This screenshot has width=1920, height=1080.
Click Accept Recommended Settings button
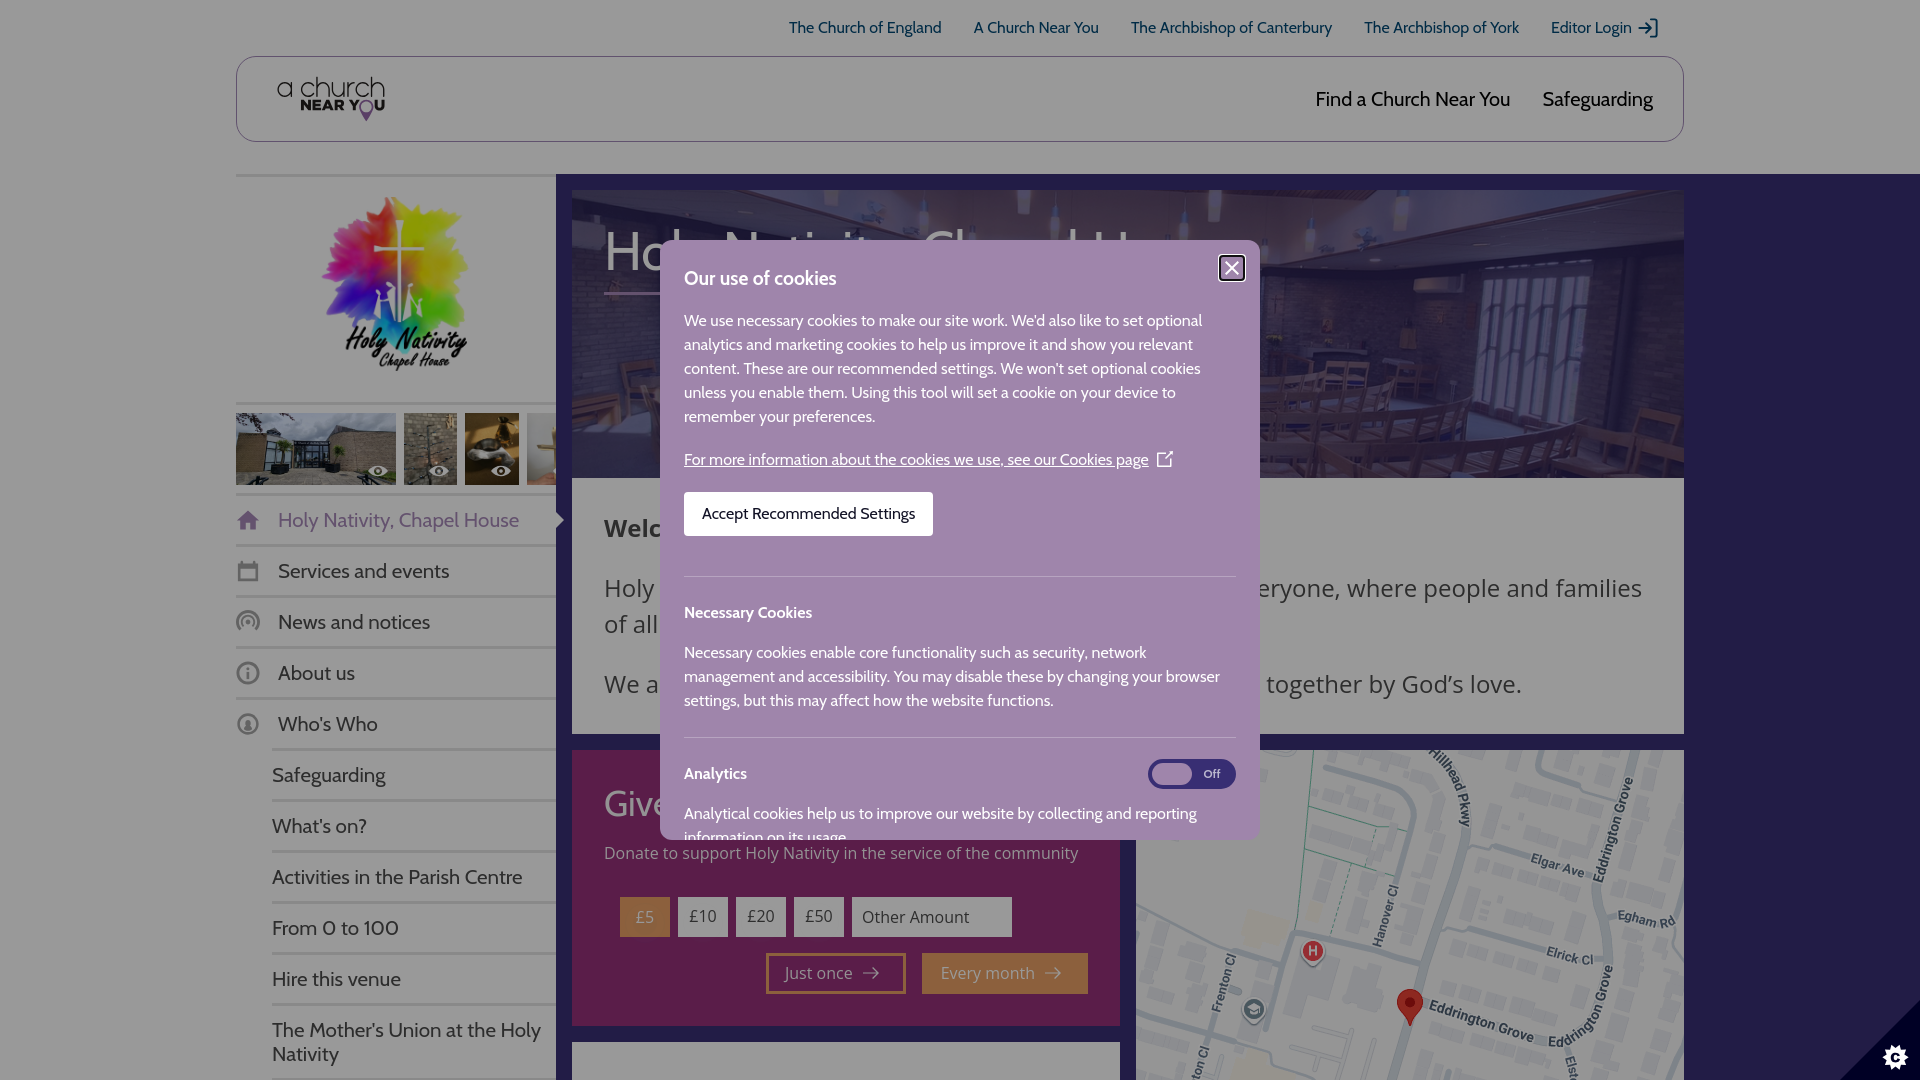coord(808,514)
